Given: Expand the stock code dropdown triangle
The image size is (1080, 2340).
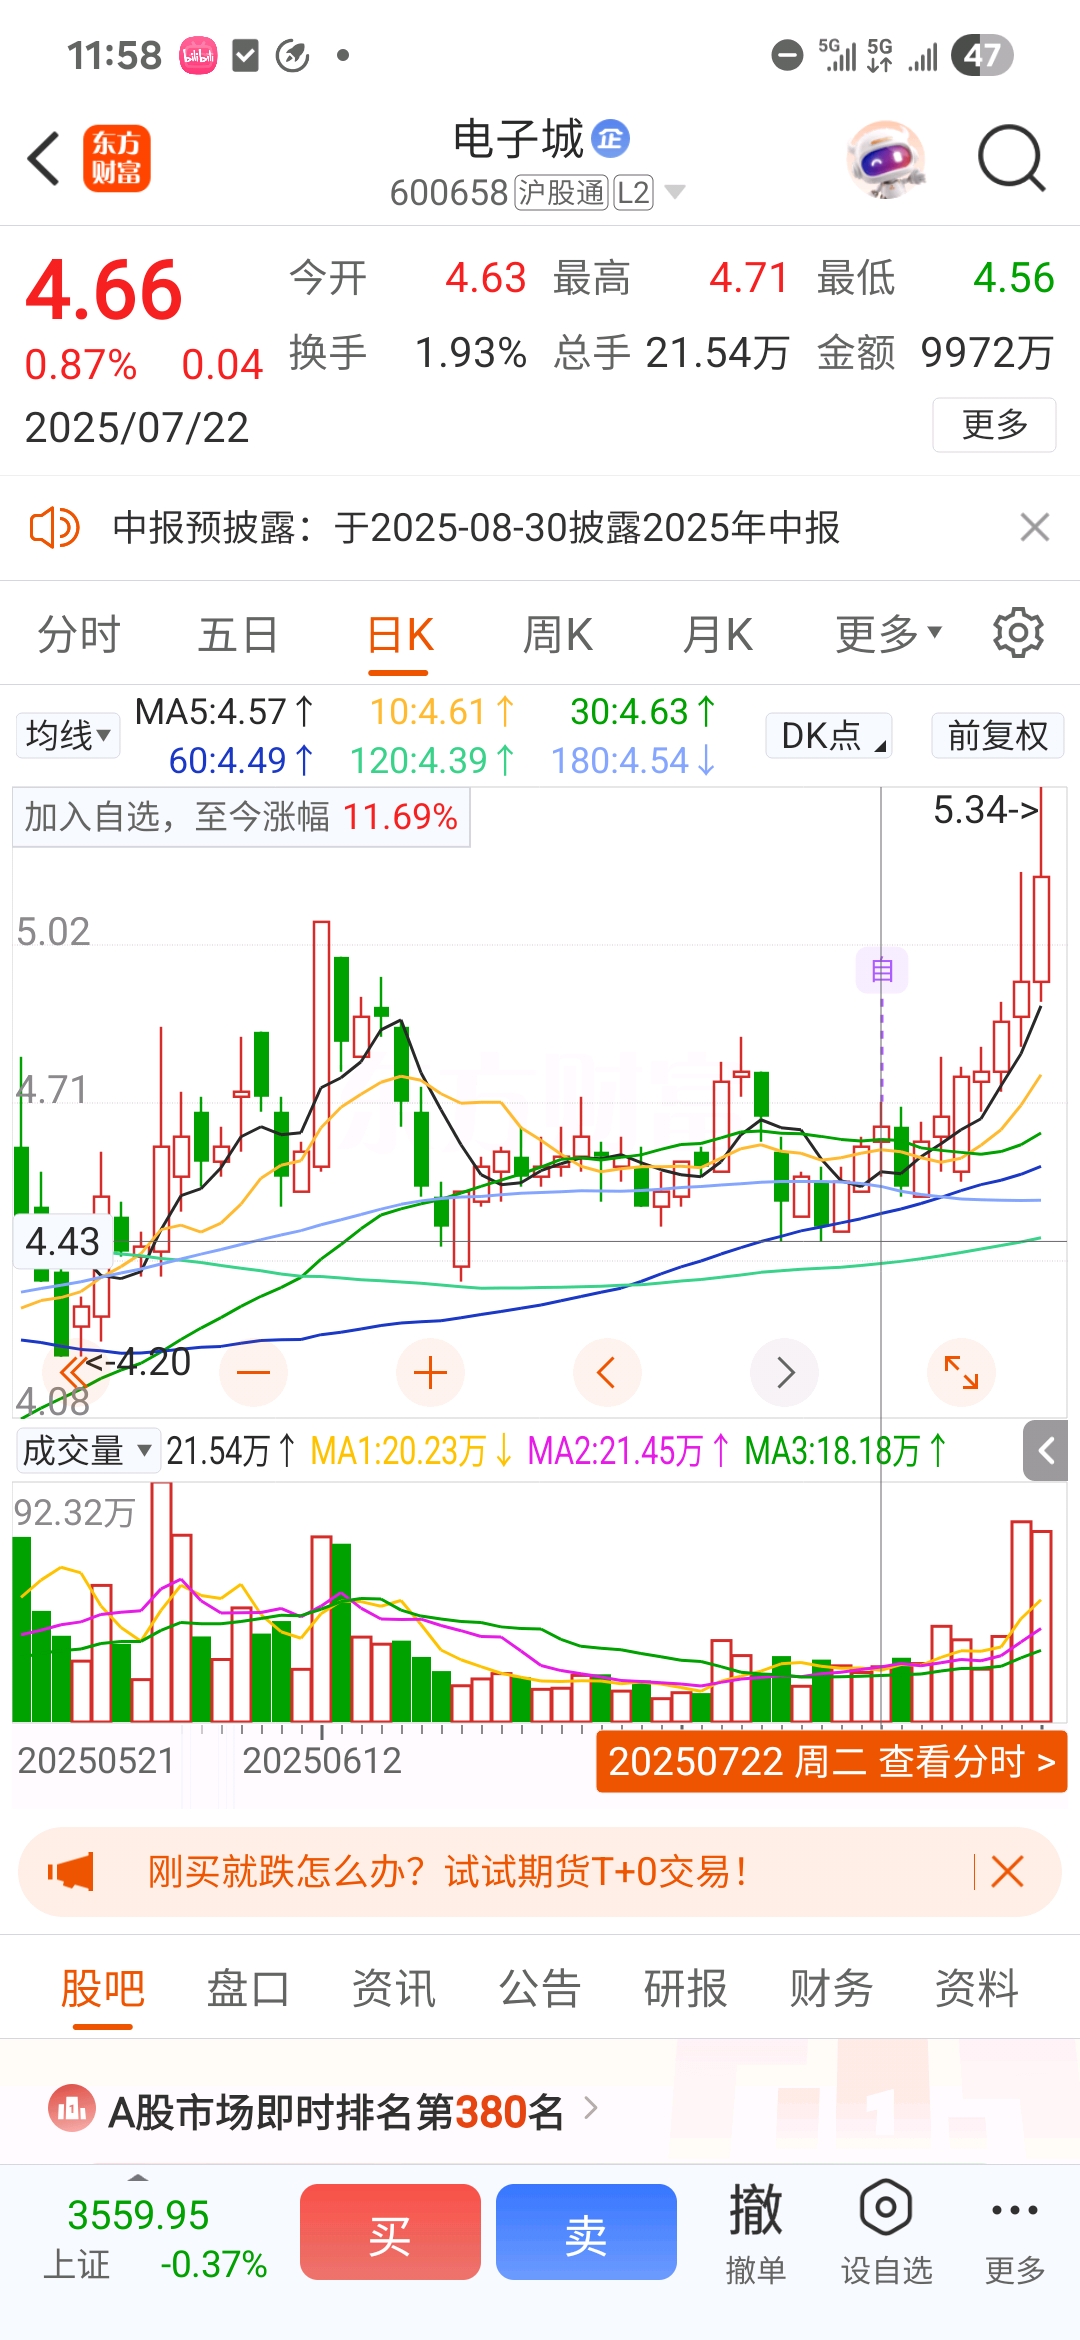Looking at the screenshot, I should coord(675,192).
